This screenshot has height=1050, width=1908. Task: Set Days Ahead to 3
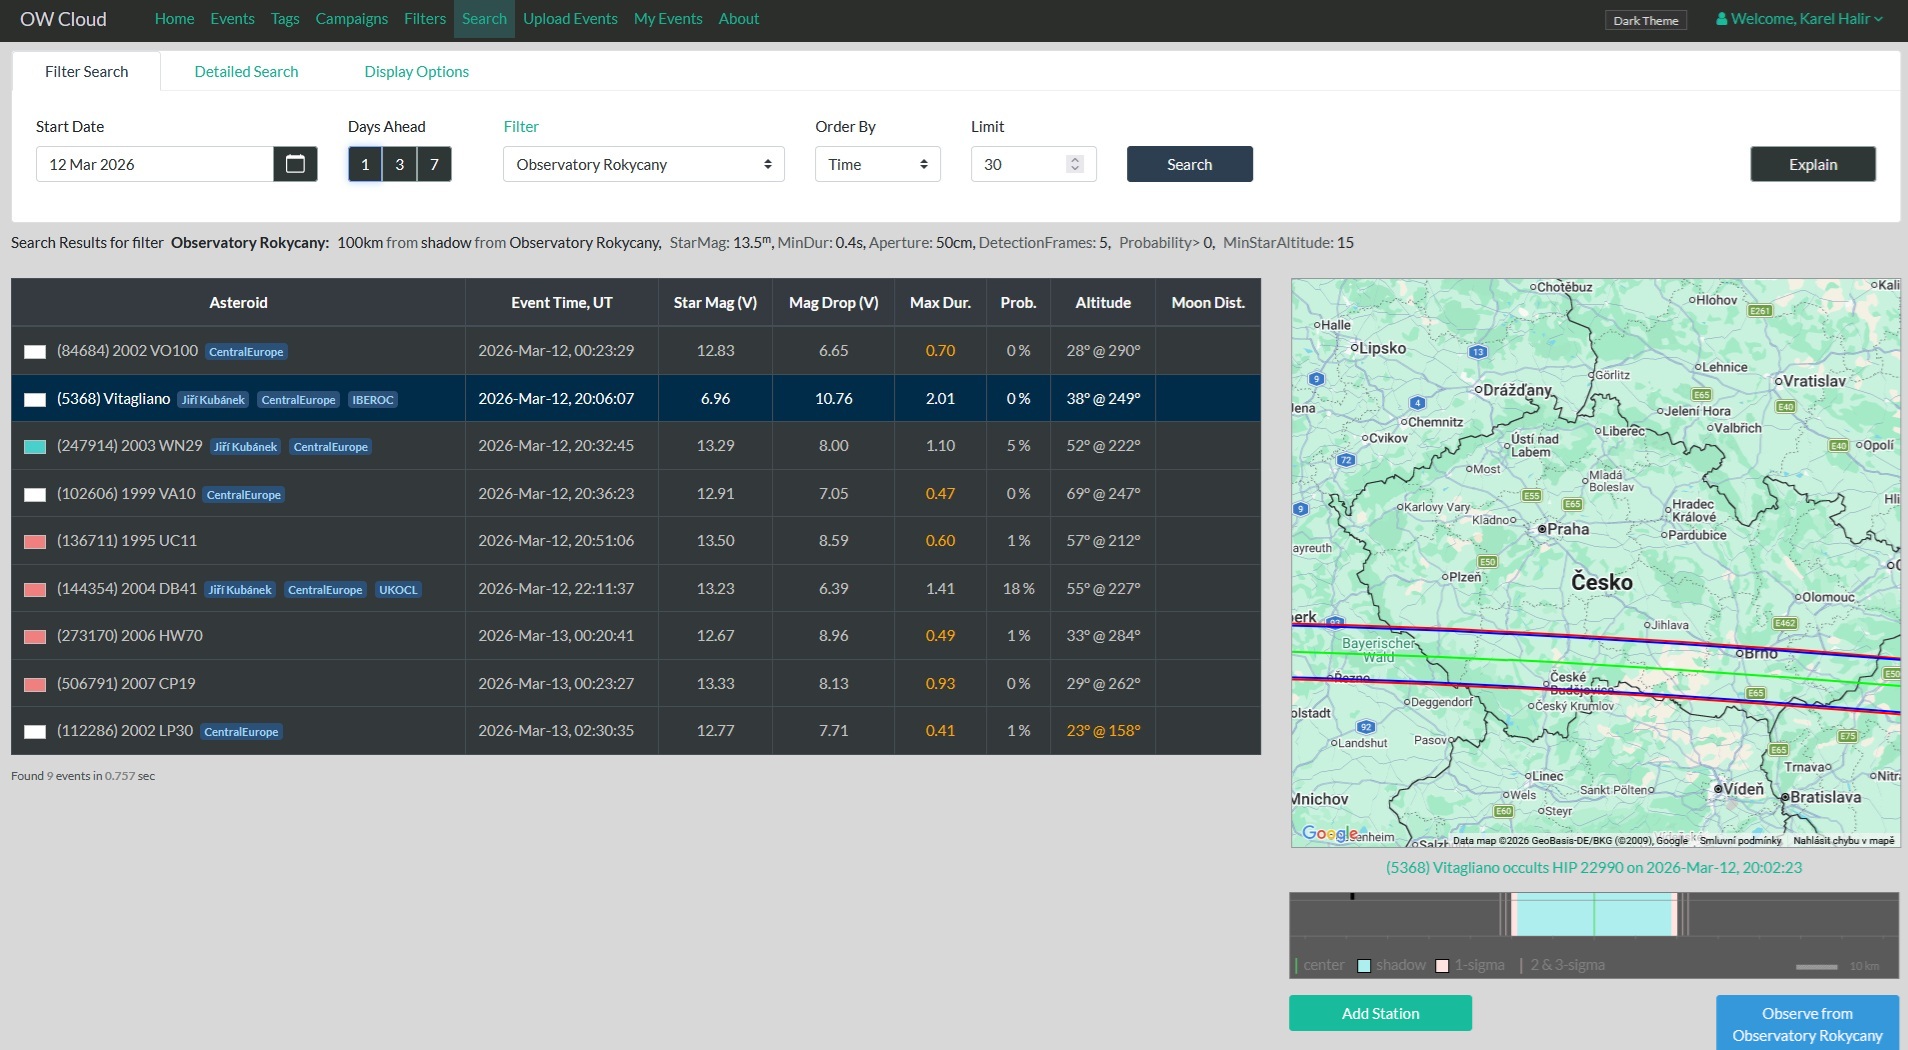[x=400, y=164]
